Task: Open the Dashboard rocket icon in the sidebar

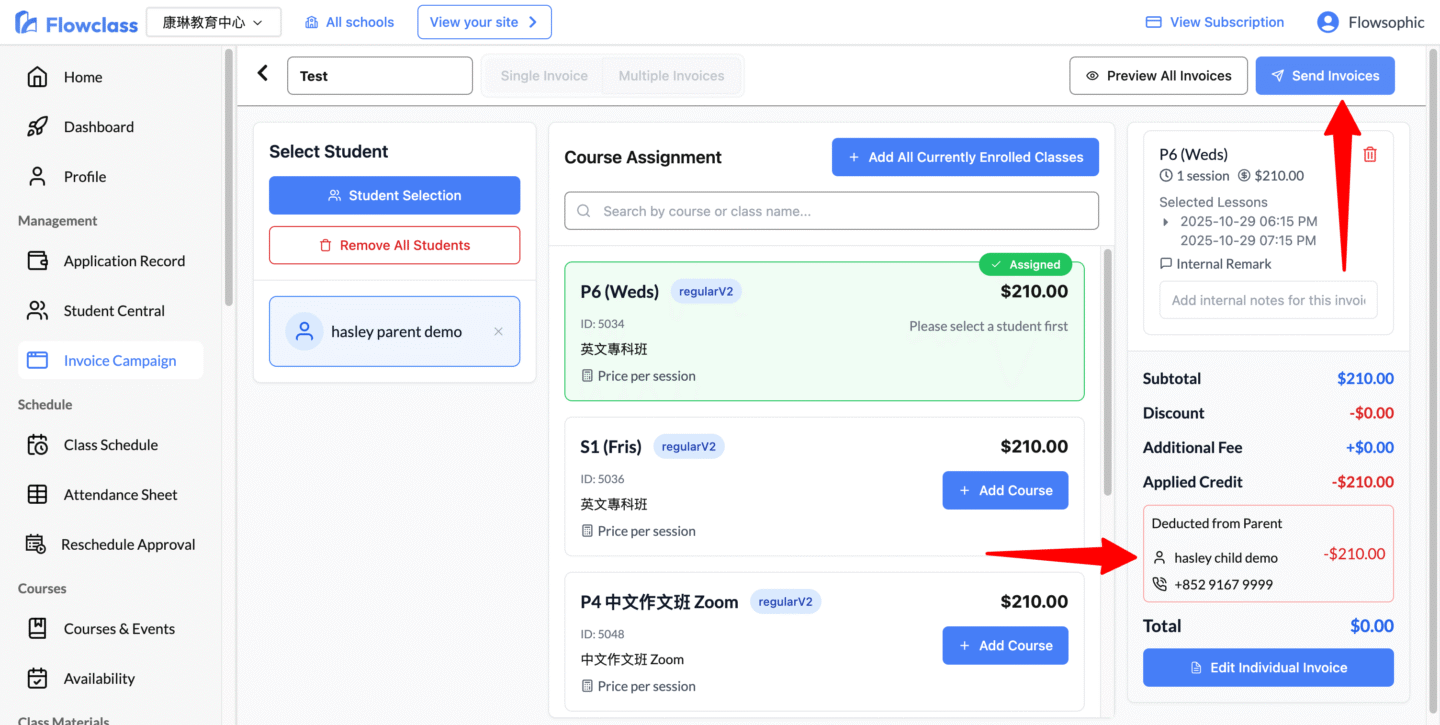Action: (37, 127)
